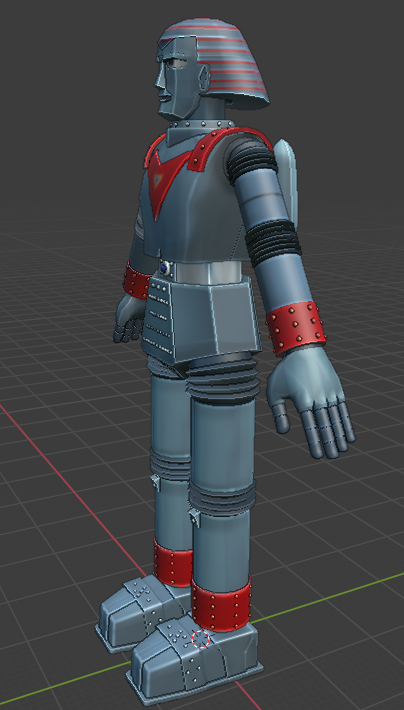Select the blue gem on the belt buckle
404x710 pixels.
click(164, 268)
